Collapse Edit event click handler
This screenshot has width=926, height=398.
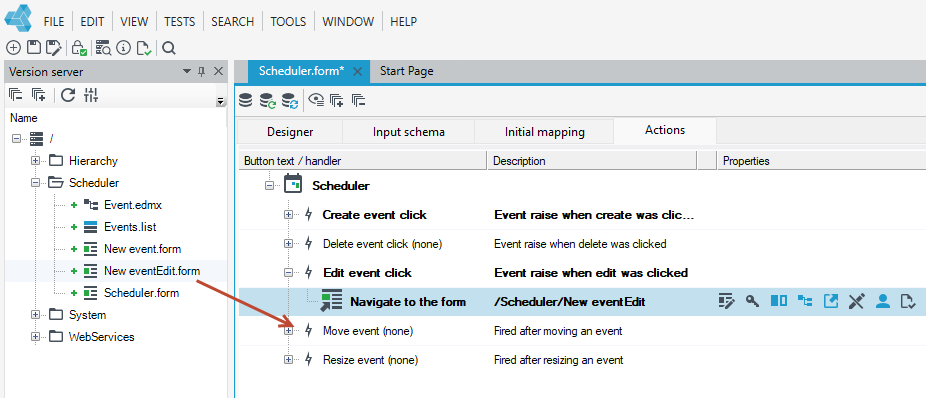pyautogui.click(x=288, y=273)
